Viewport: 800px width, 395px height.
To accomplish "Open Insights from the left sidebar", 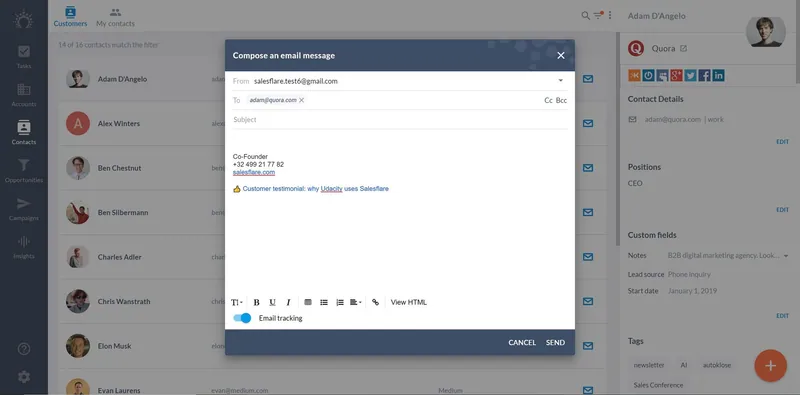I will [23, 247].
